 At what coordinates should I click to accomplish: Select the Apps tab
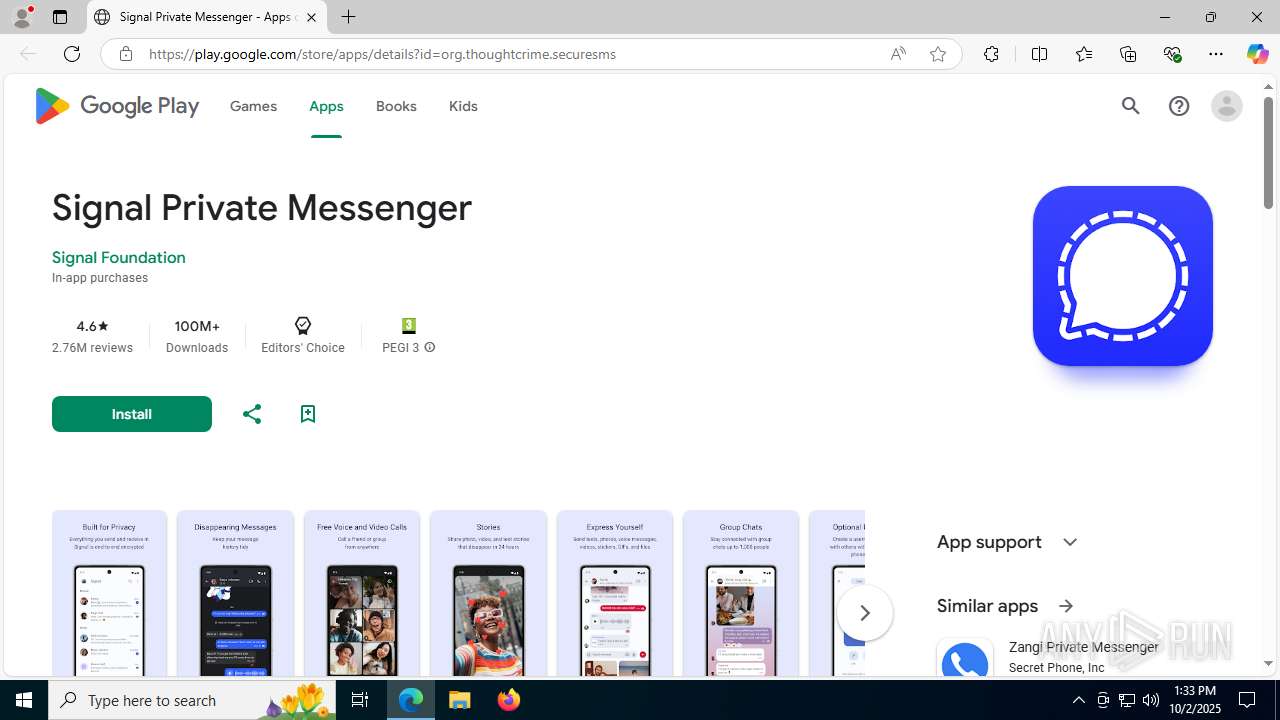[x=326, y=106]
